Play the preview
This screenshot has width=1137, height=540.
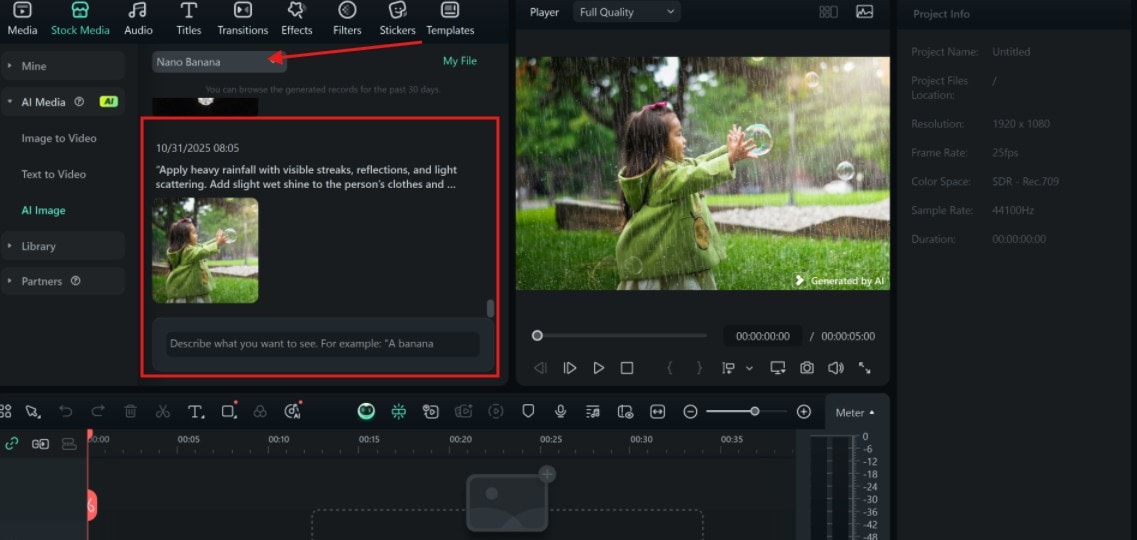598,368
